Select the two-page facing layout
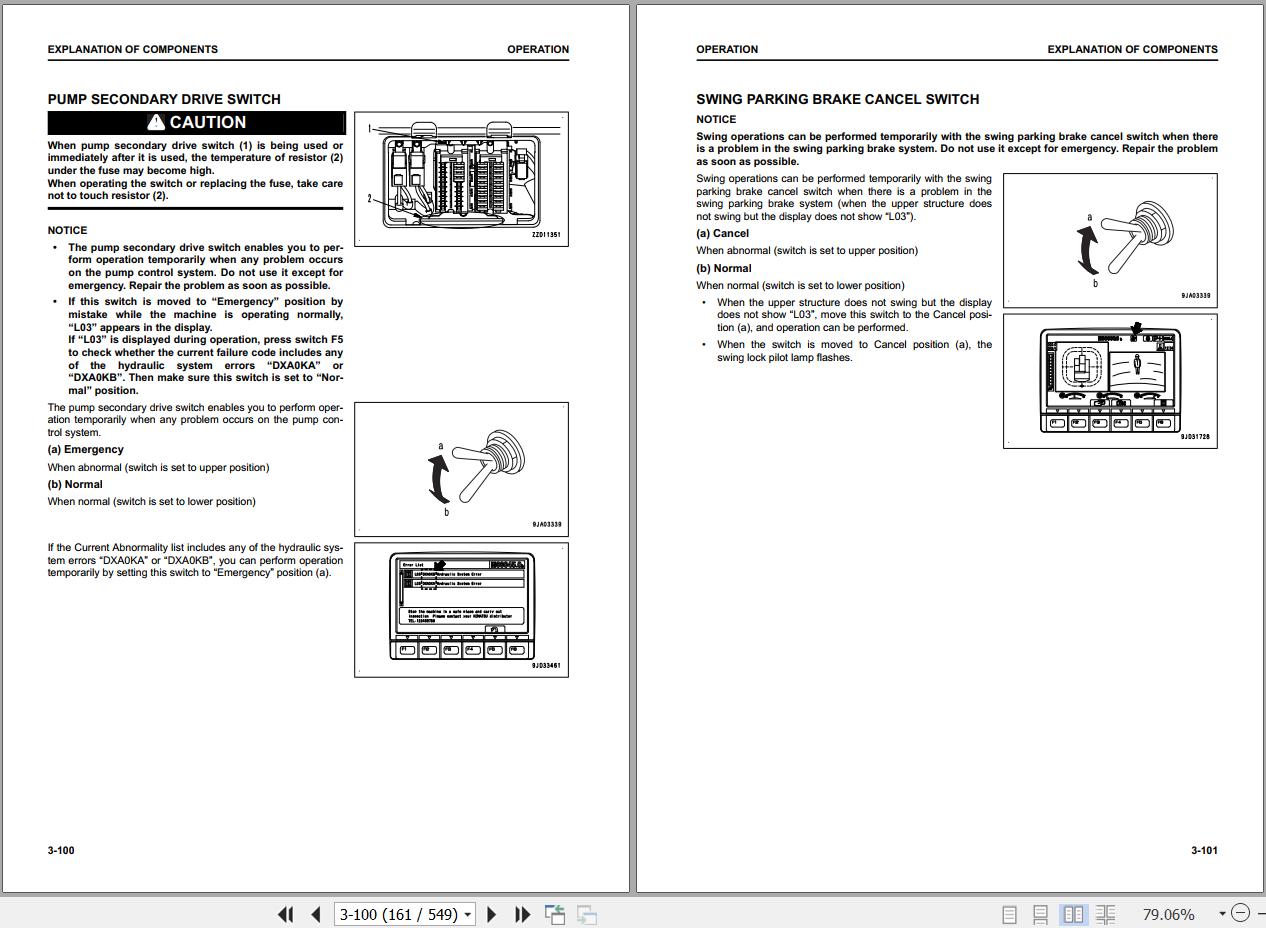This screenshot has width=1266, height=928. point(1073,914)
